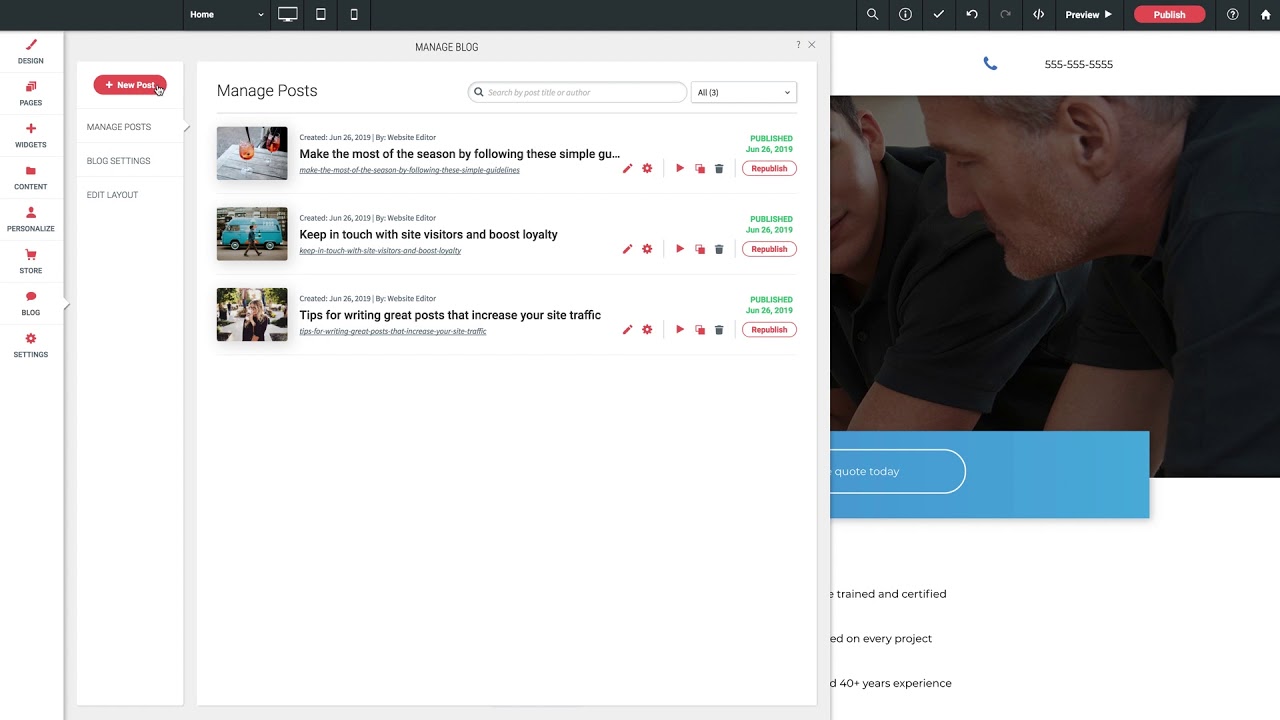The width and height of the screenshot is (1280, 720).
Task: Click the 'Keep in touch with site visitors' title
Action: point(428,234)
